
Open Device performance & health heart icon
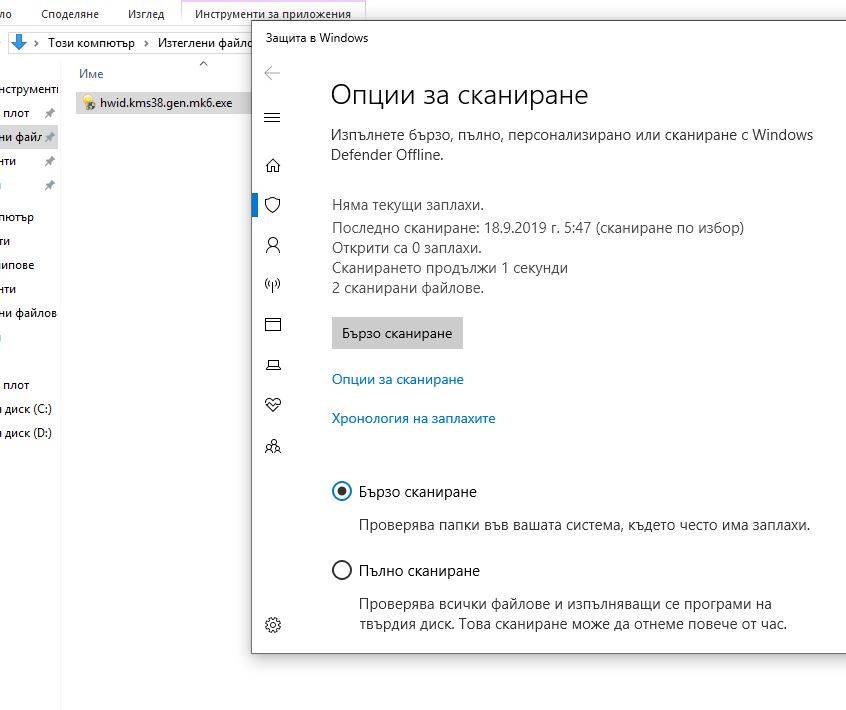click(273, 405)
